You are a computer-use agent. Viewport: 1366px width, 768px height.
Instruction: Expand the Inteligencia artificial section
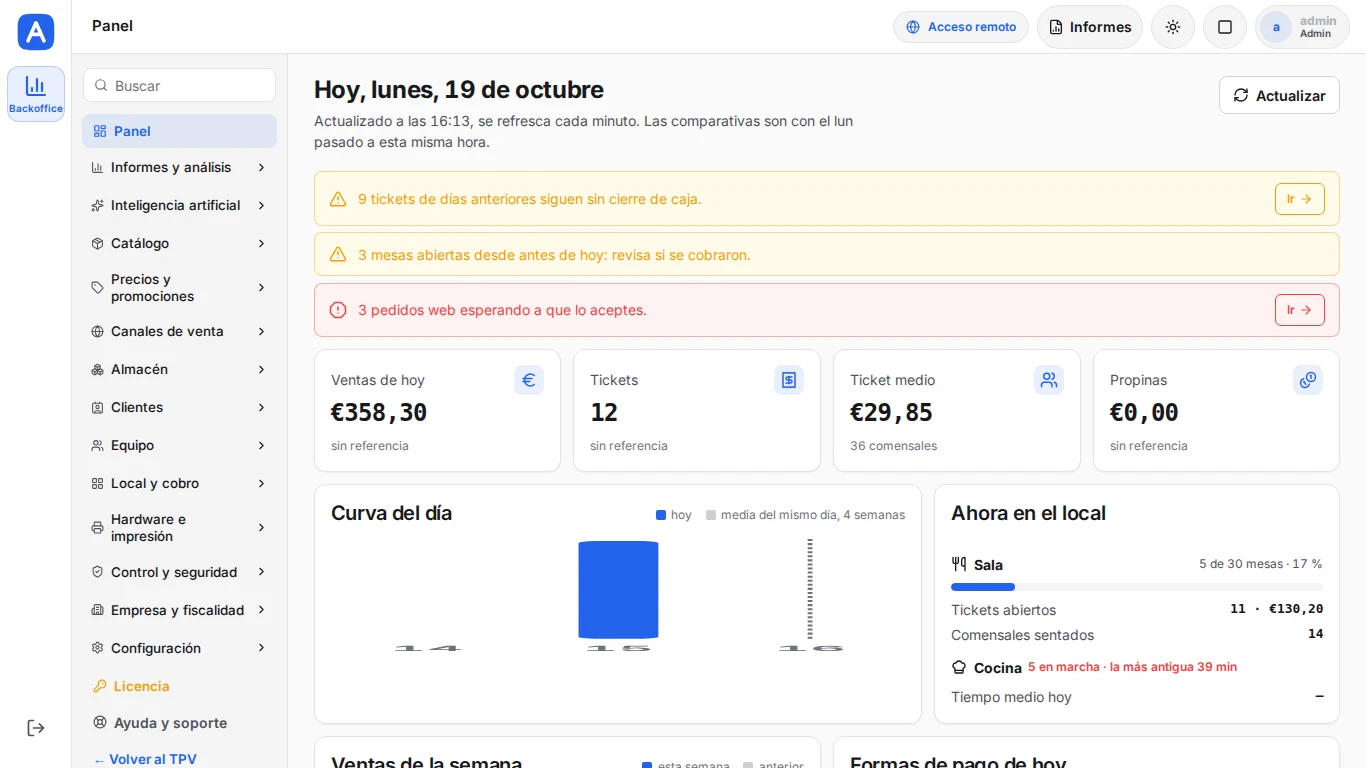[x=179, y=206]
